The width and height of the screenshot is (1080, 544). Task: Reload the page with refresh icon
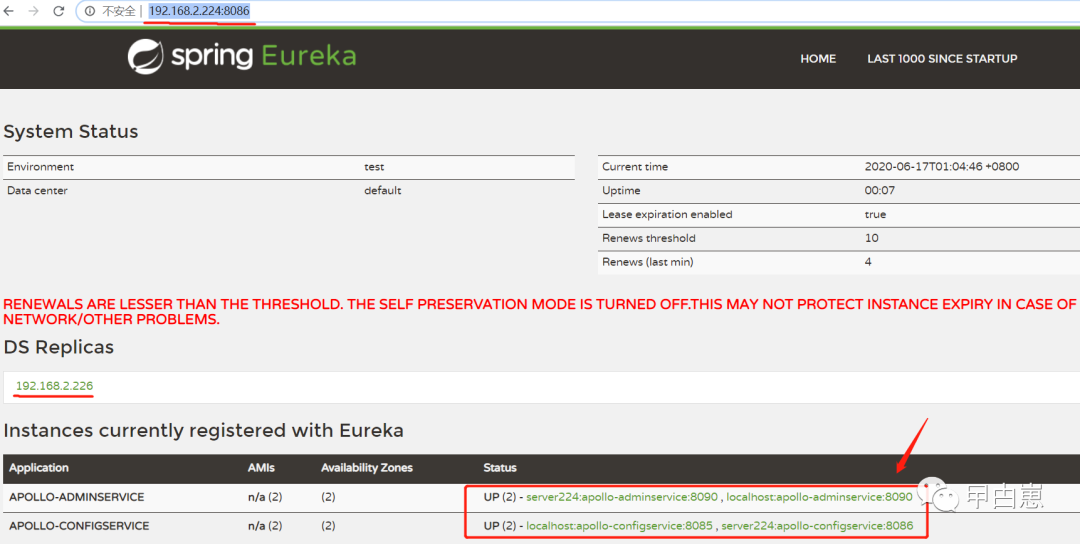tap(59, 11)
